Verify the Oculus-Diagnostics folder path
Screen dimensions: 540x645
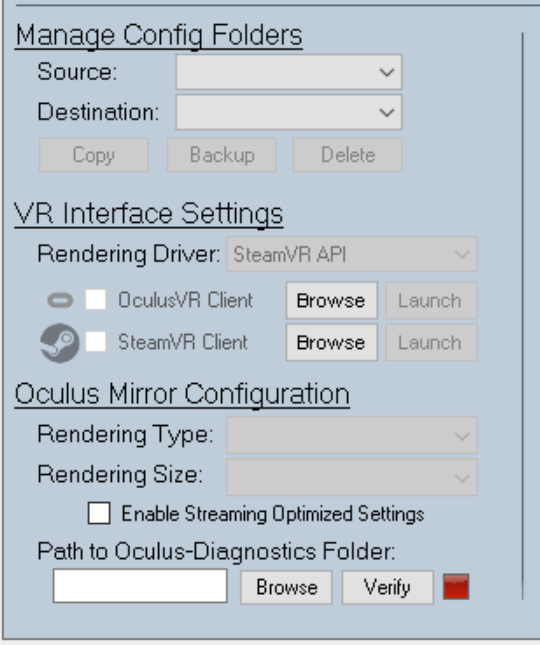387,587
